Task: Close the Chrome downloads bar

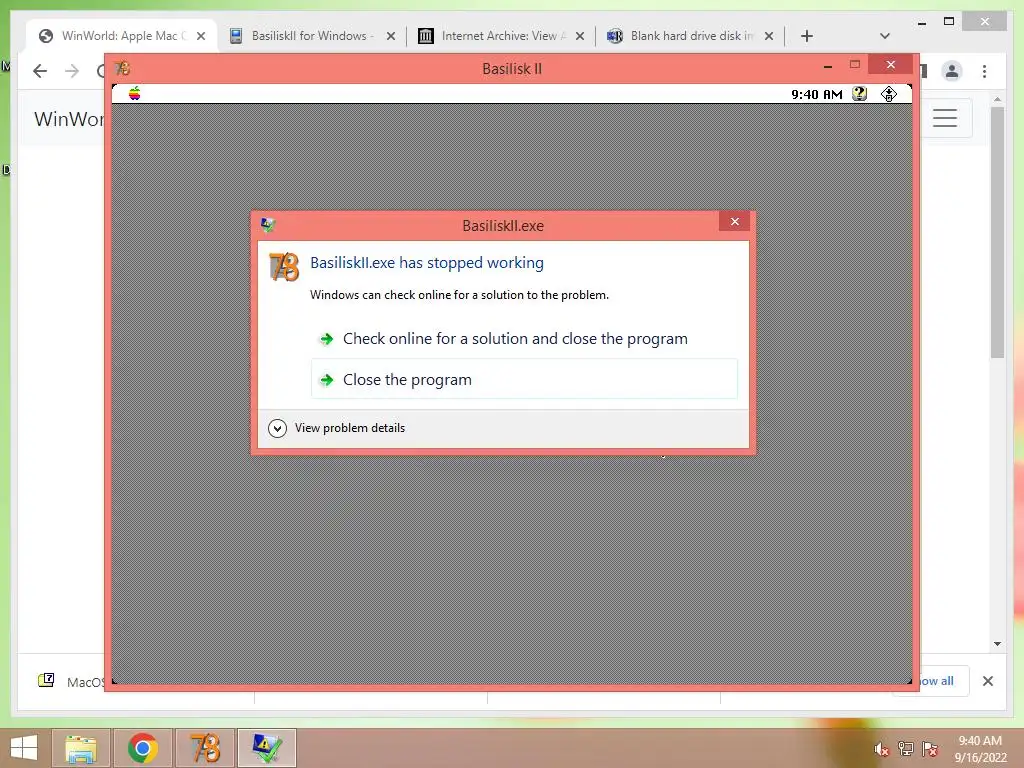Action: click(987, 681)
